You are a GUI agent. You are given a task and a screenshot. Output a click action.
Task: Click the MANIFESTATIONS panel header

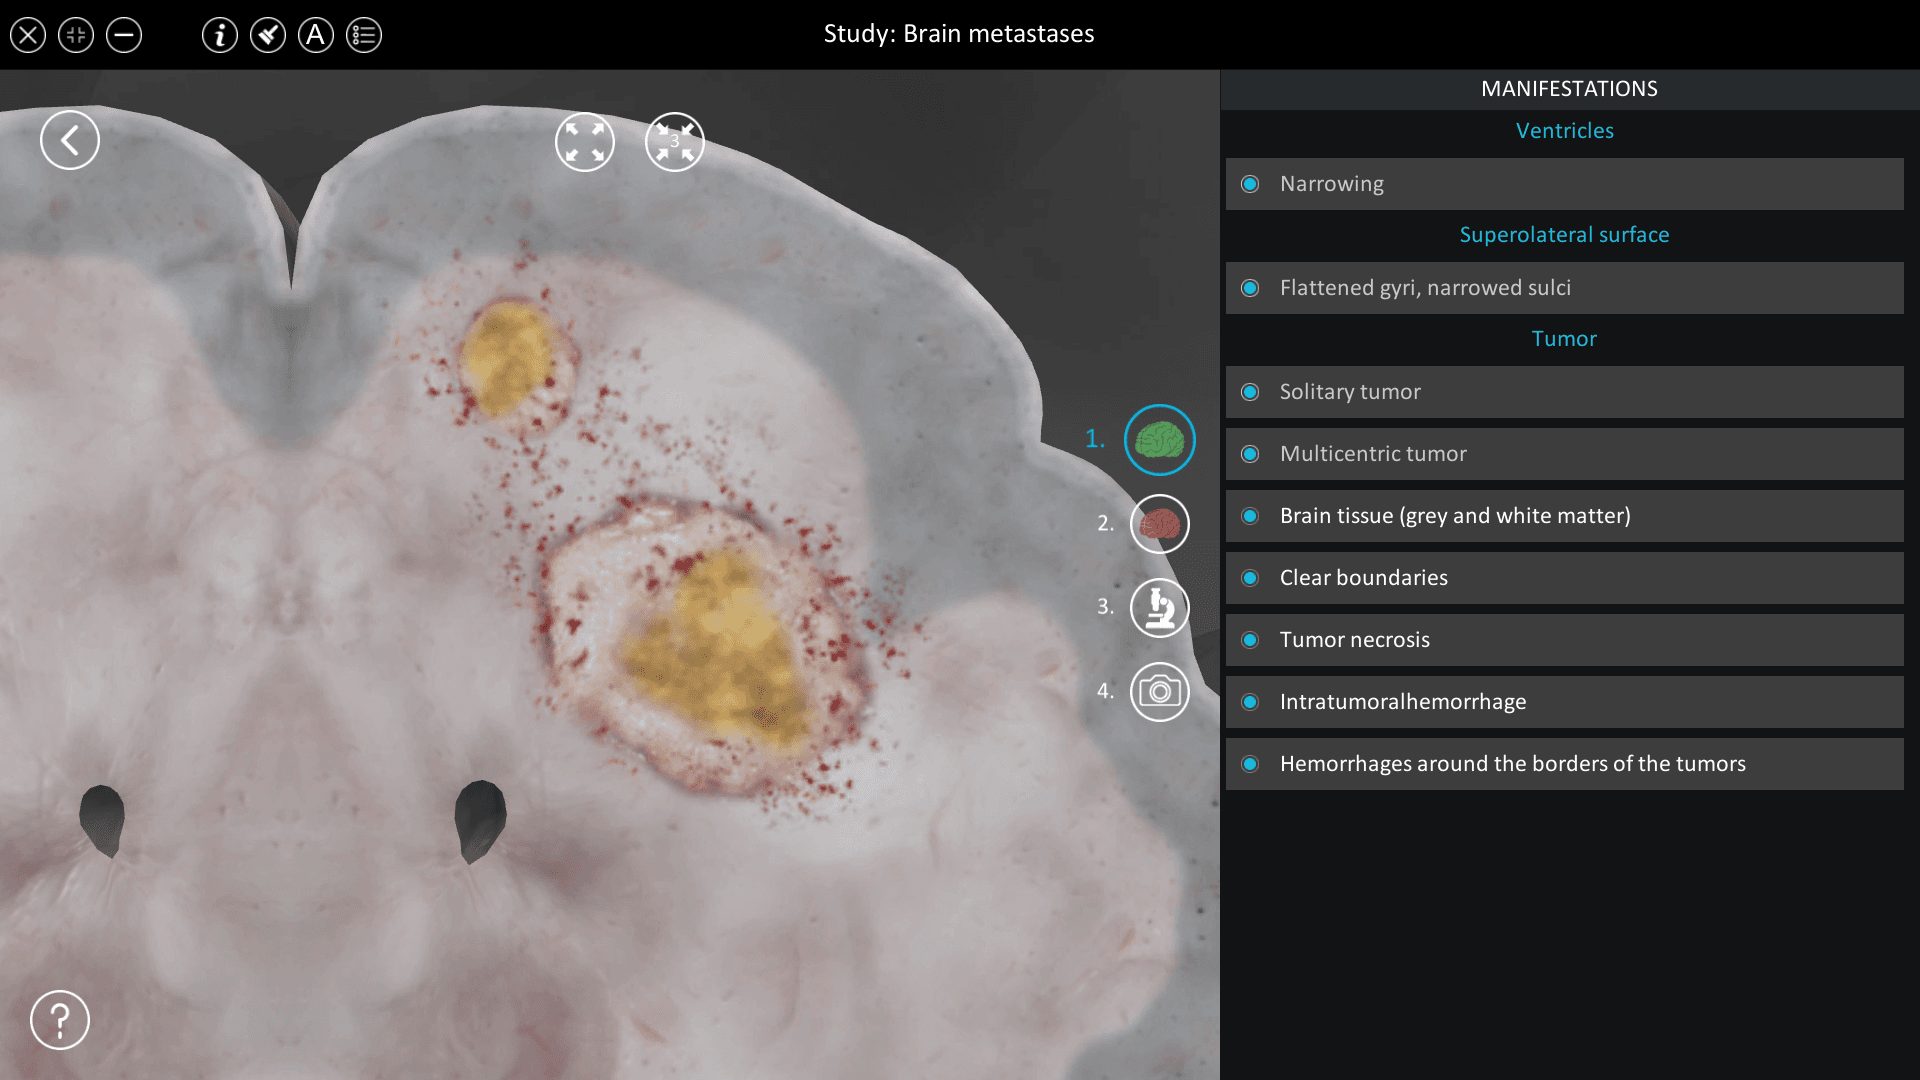tap(1569, 89)
